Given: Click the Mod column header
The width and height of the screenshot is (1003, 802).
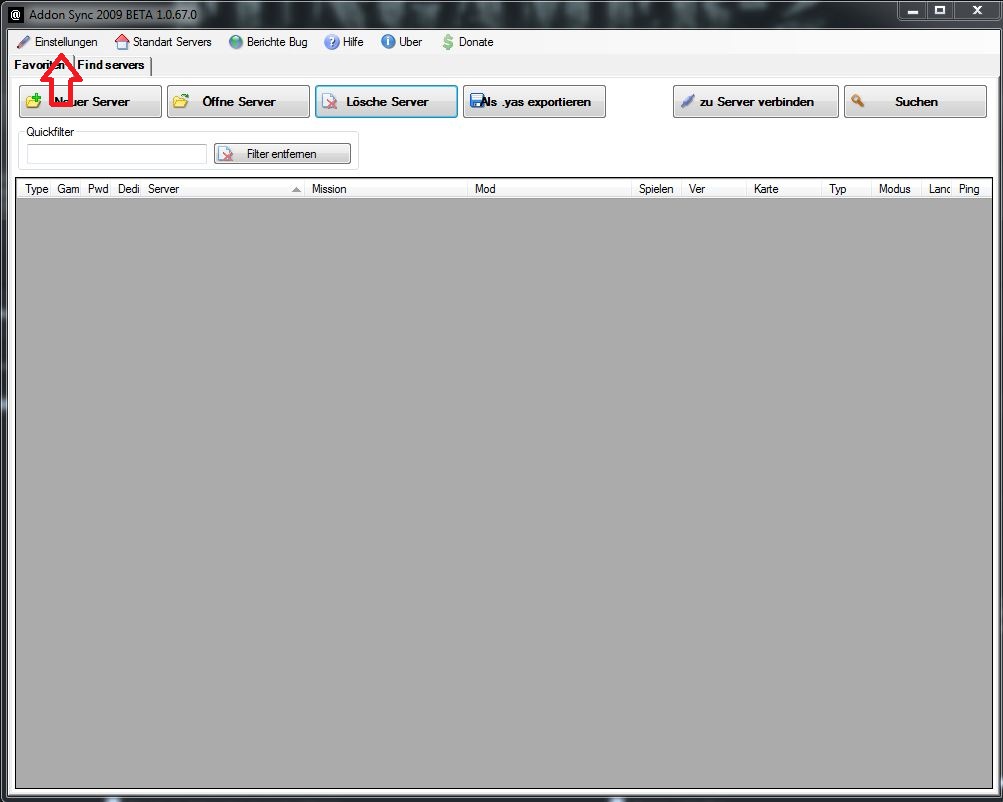Looking at the screenshot, I should [x=550, y=189].
